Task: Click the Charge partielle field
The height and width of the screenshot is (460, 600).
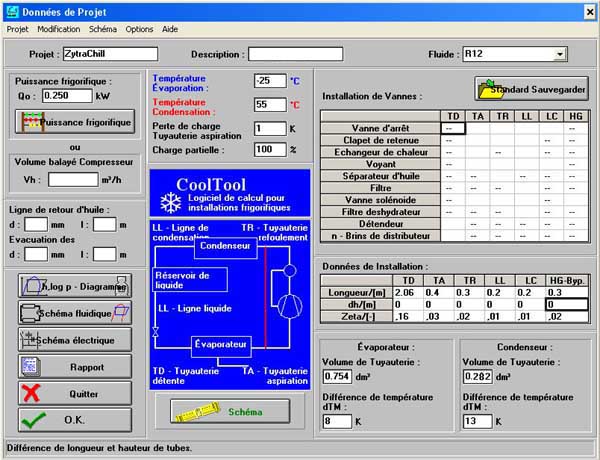Action: pos(270,150)
